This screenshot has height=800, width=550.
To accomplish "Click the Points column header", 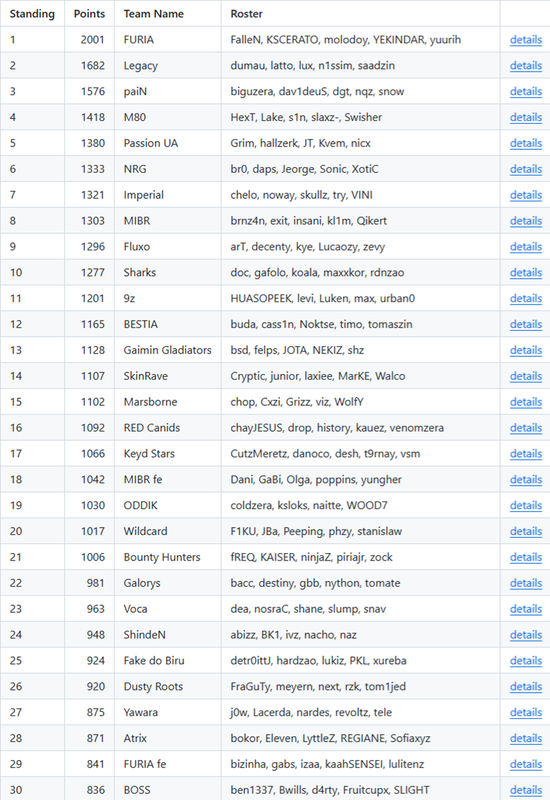I will (89, 14).
